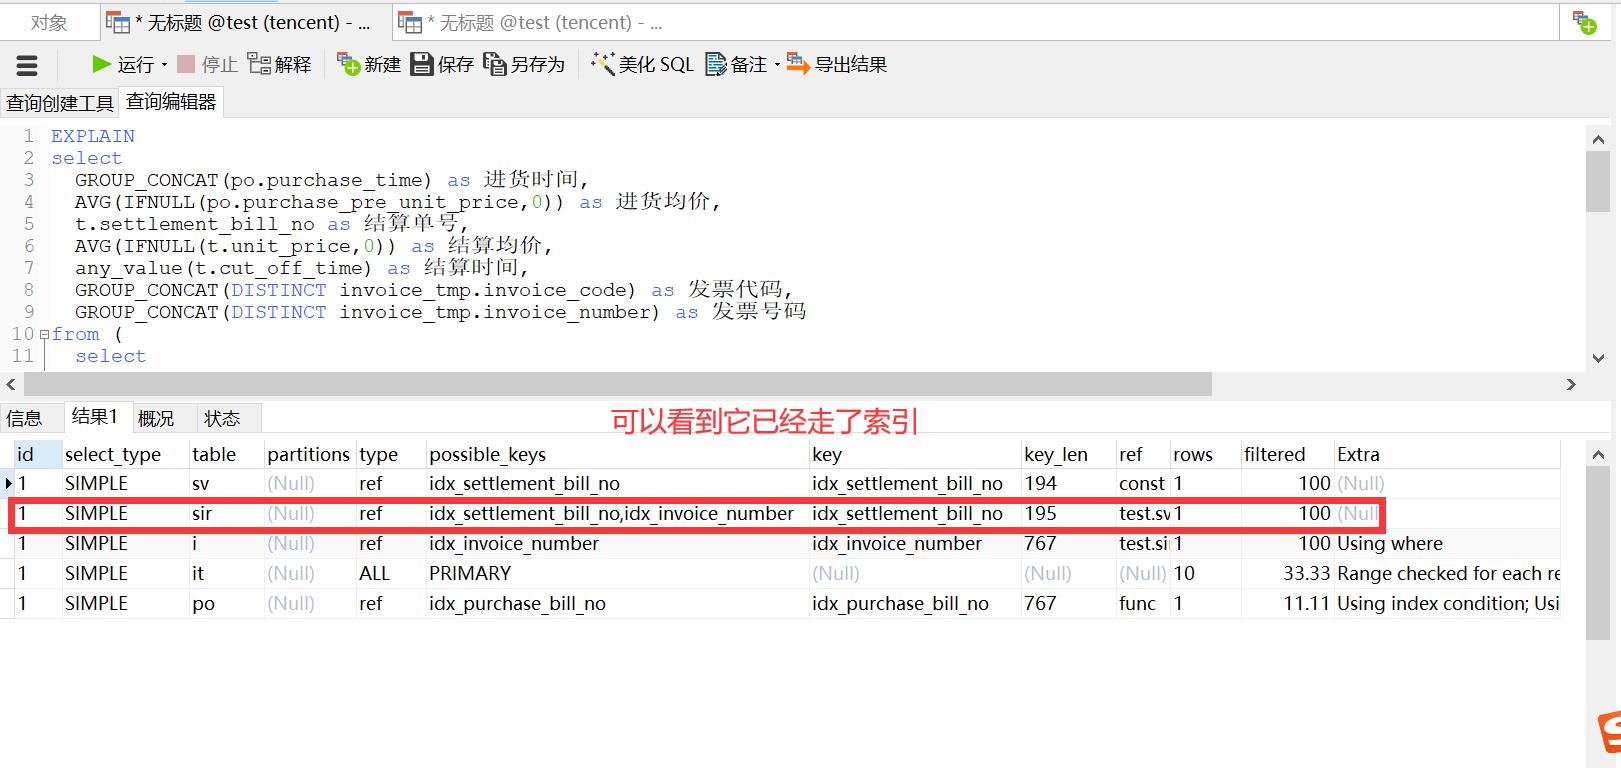The width and height of the screenshot is (1621, 768).
Task: Open the Info (信息) result tab
Action: pos(25,418)
